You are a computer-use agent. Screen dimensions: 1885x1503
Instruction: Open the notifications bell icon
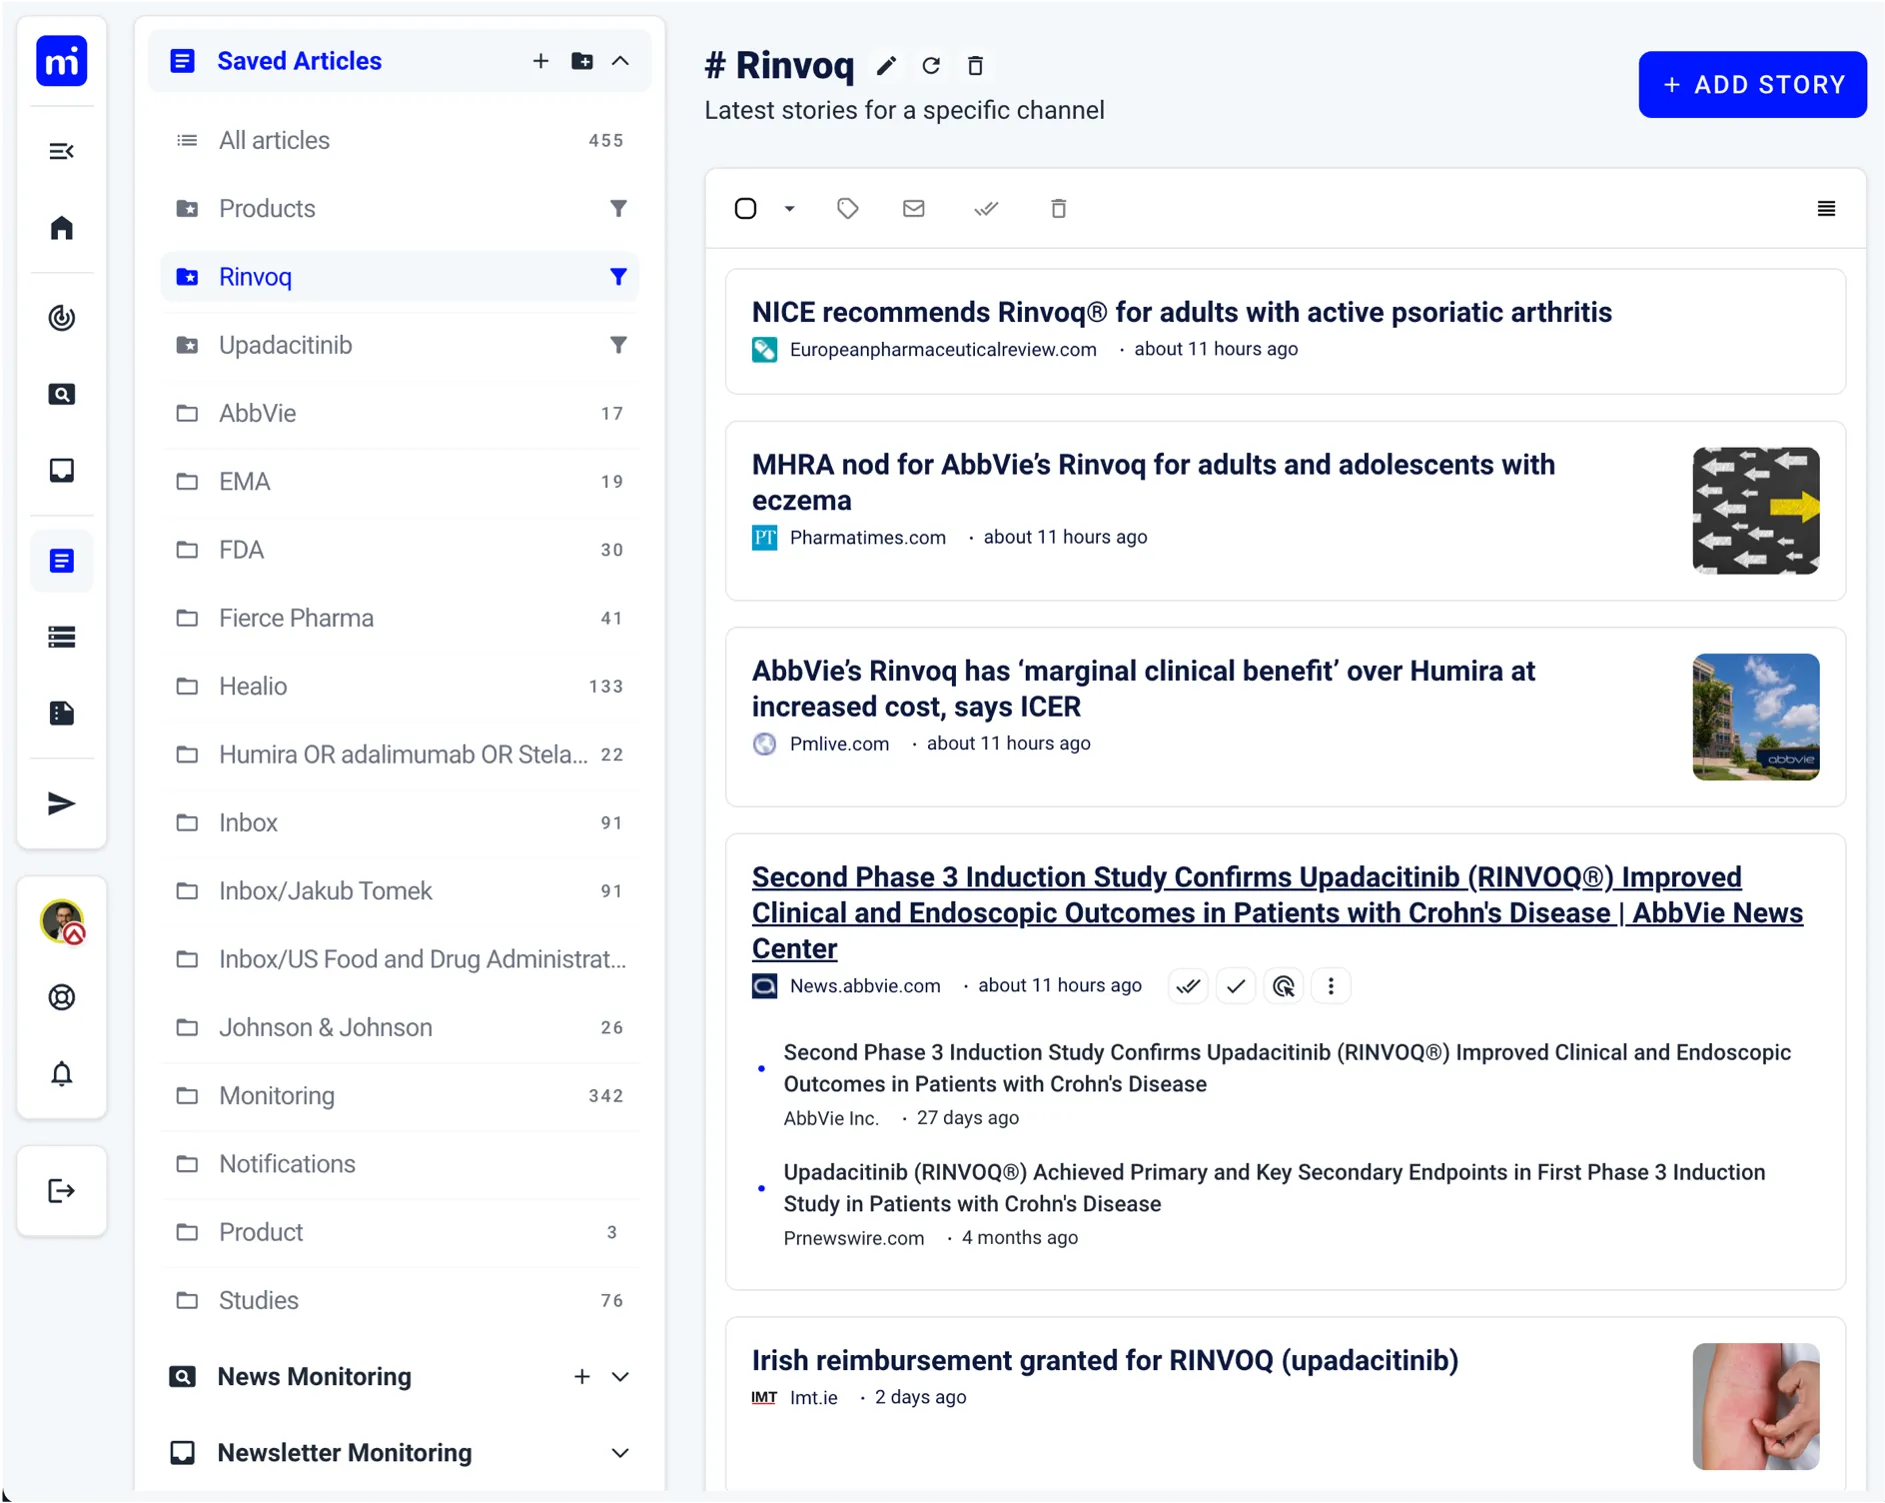[x=62, y=1073]
